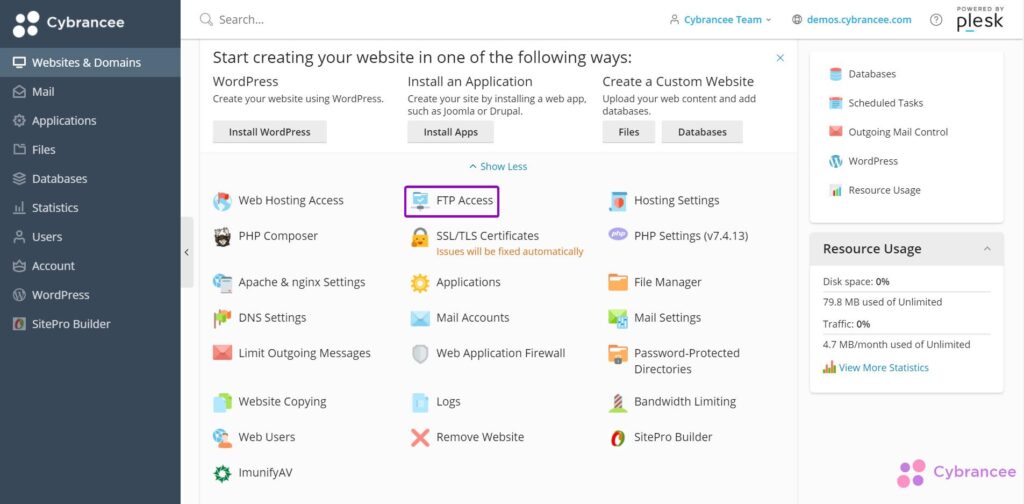Select Websites & Domains in sidebar
1024x504 pixels.
tap(90, 63)
